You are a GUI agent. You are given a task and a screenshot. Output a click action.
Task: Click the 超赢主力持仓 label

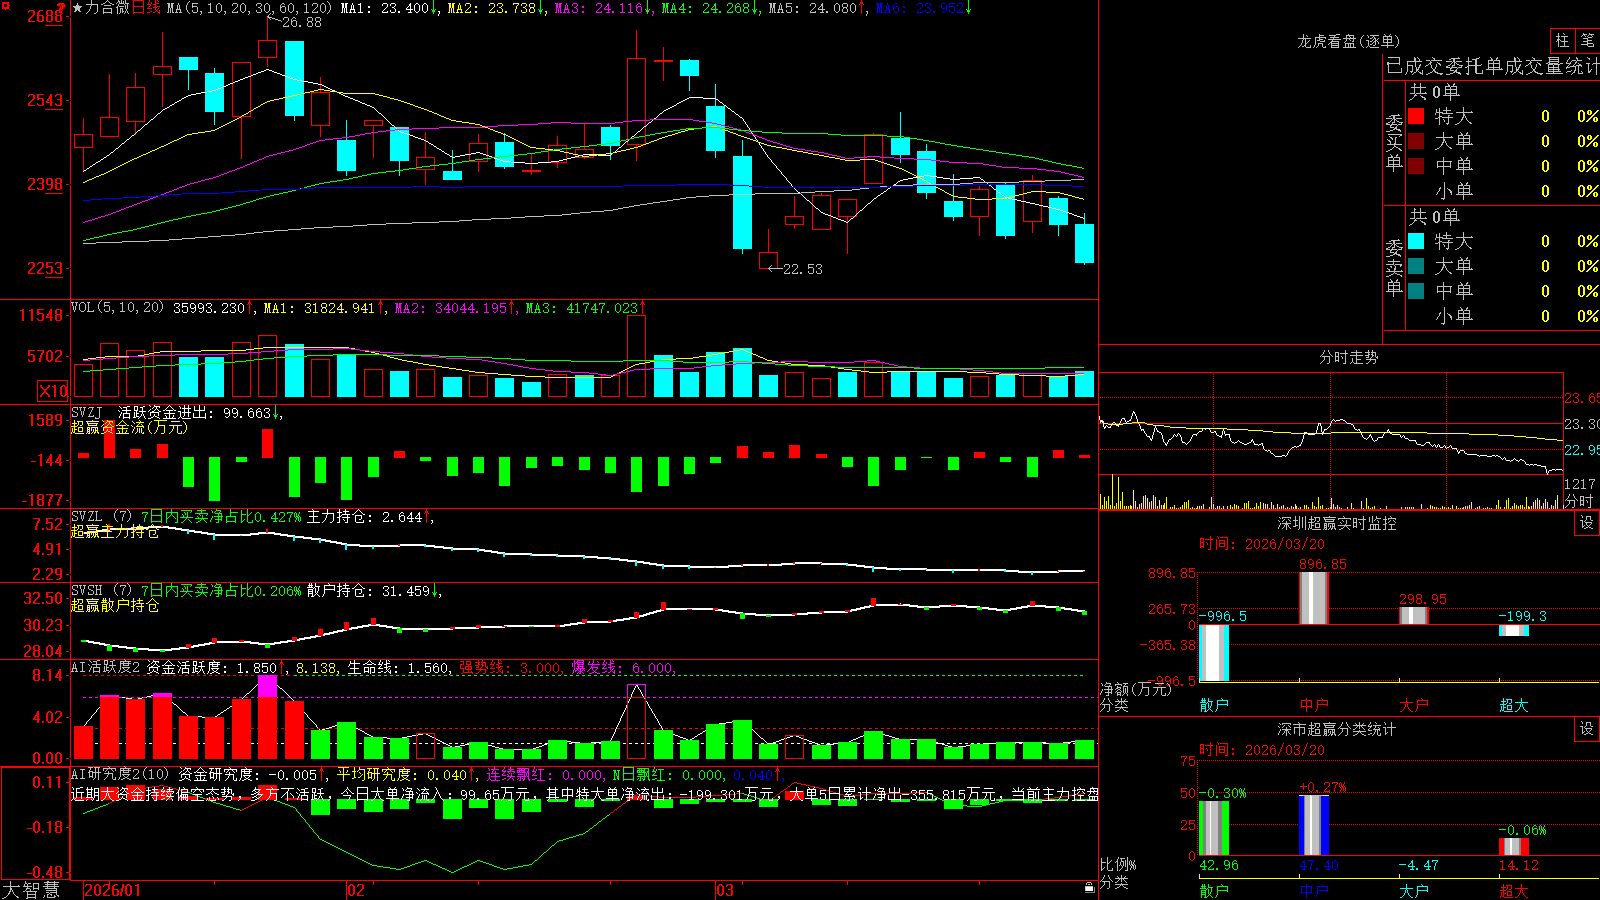tap(115, 532)
